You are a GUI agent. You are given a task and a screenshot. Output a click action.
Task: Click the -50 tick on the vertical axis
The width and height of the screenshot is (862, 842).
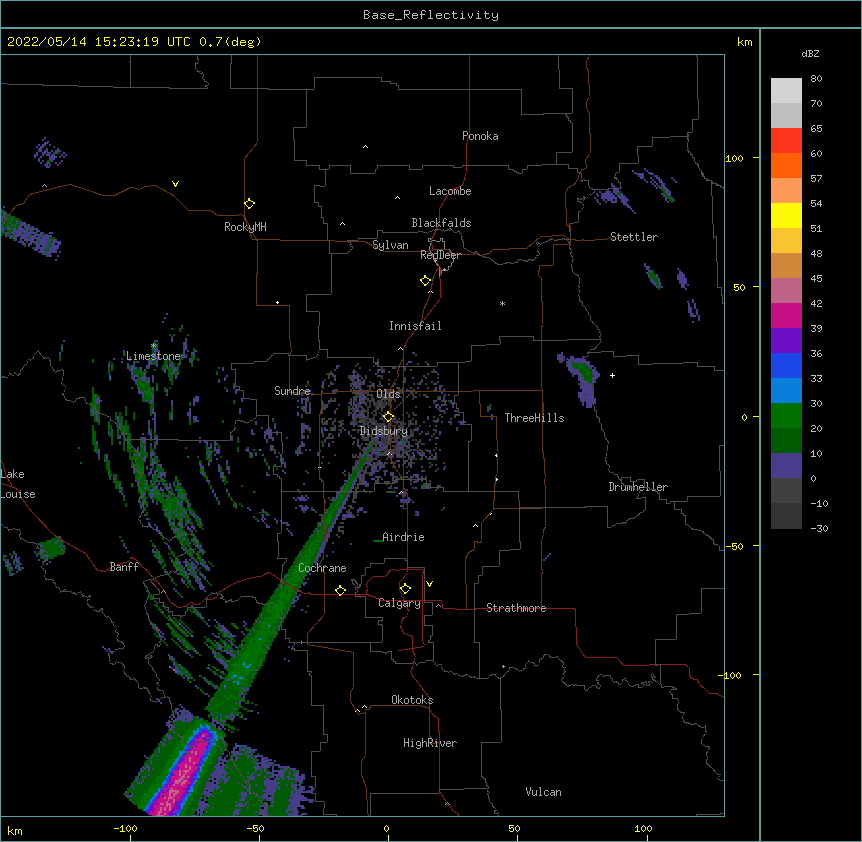tap(734, 546)
